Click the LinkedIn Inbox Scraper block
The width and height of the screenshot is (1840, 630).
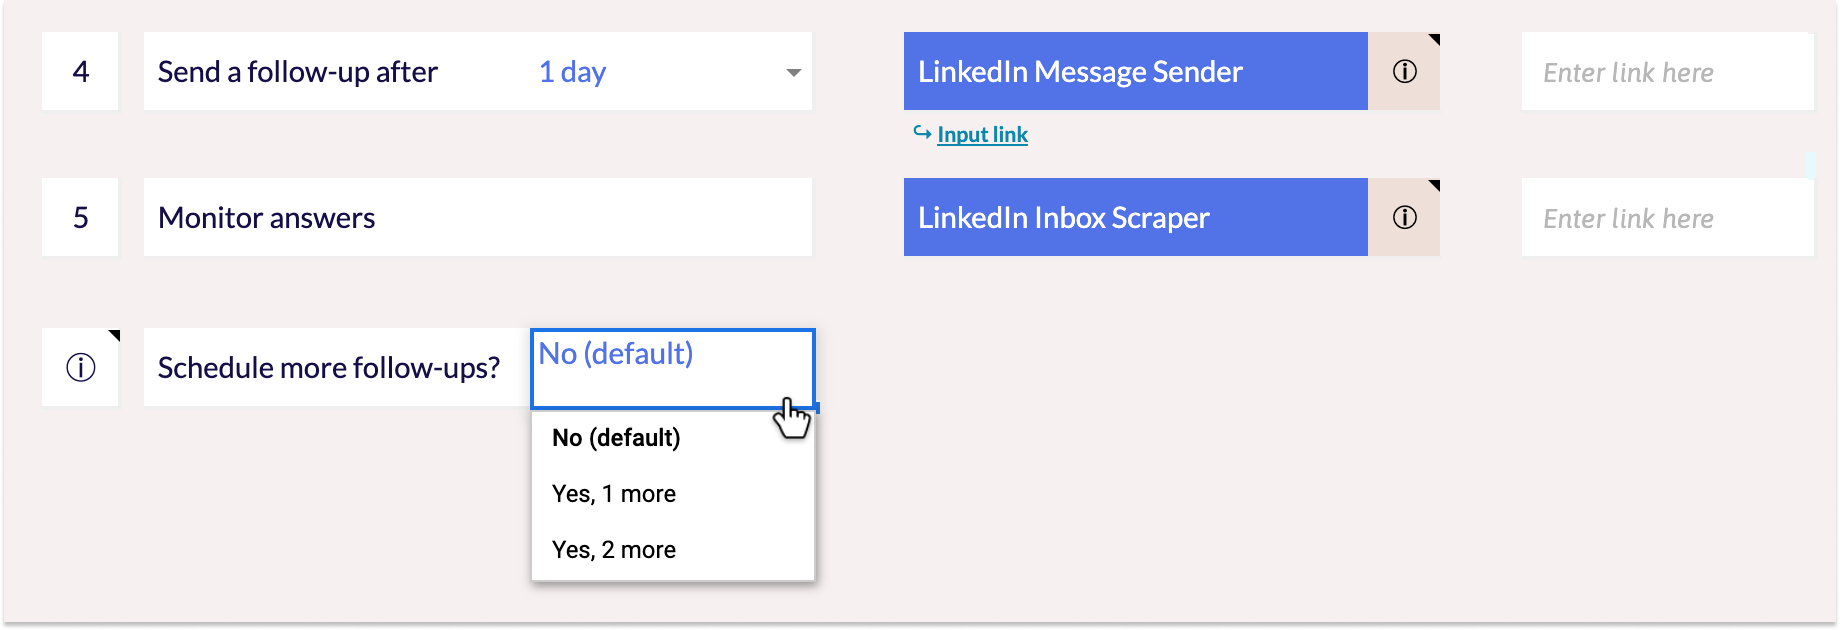(1135, 216)
